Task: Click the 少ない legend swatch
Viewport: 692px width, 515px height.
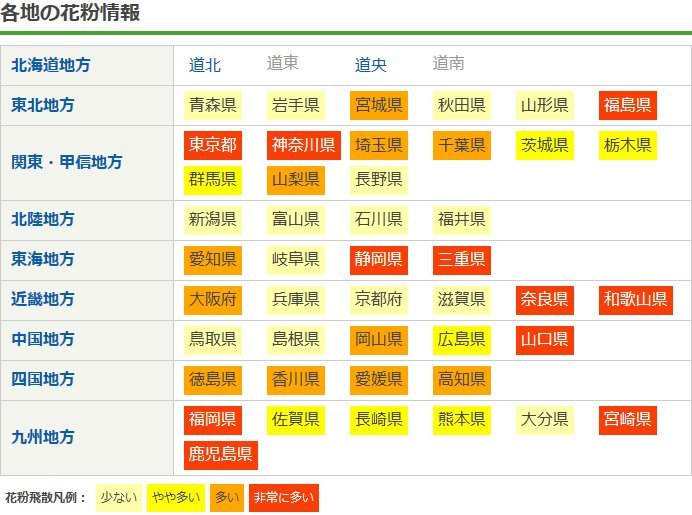Action: (x=119, y=497)
